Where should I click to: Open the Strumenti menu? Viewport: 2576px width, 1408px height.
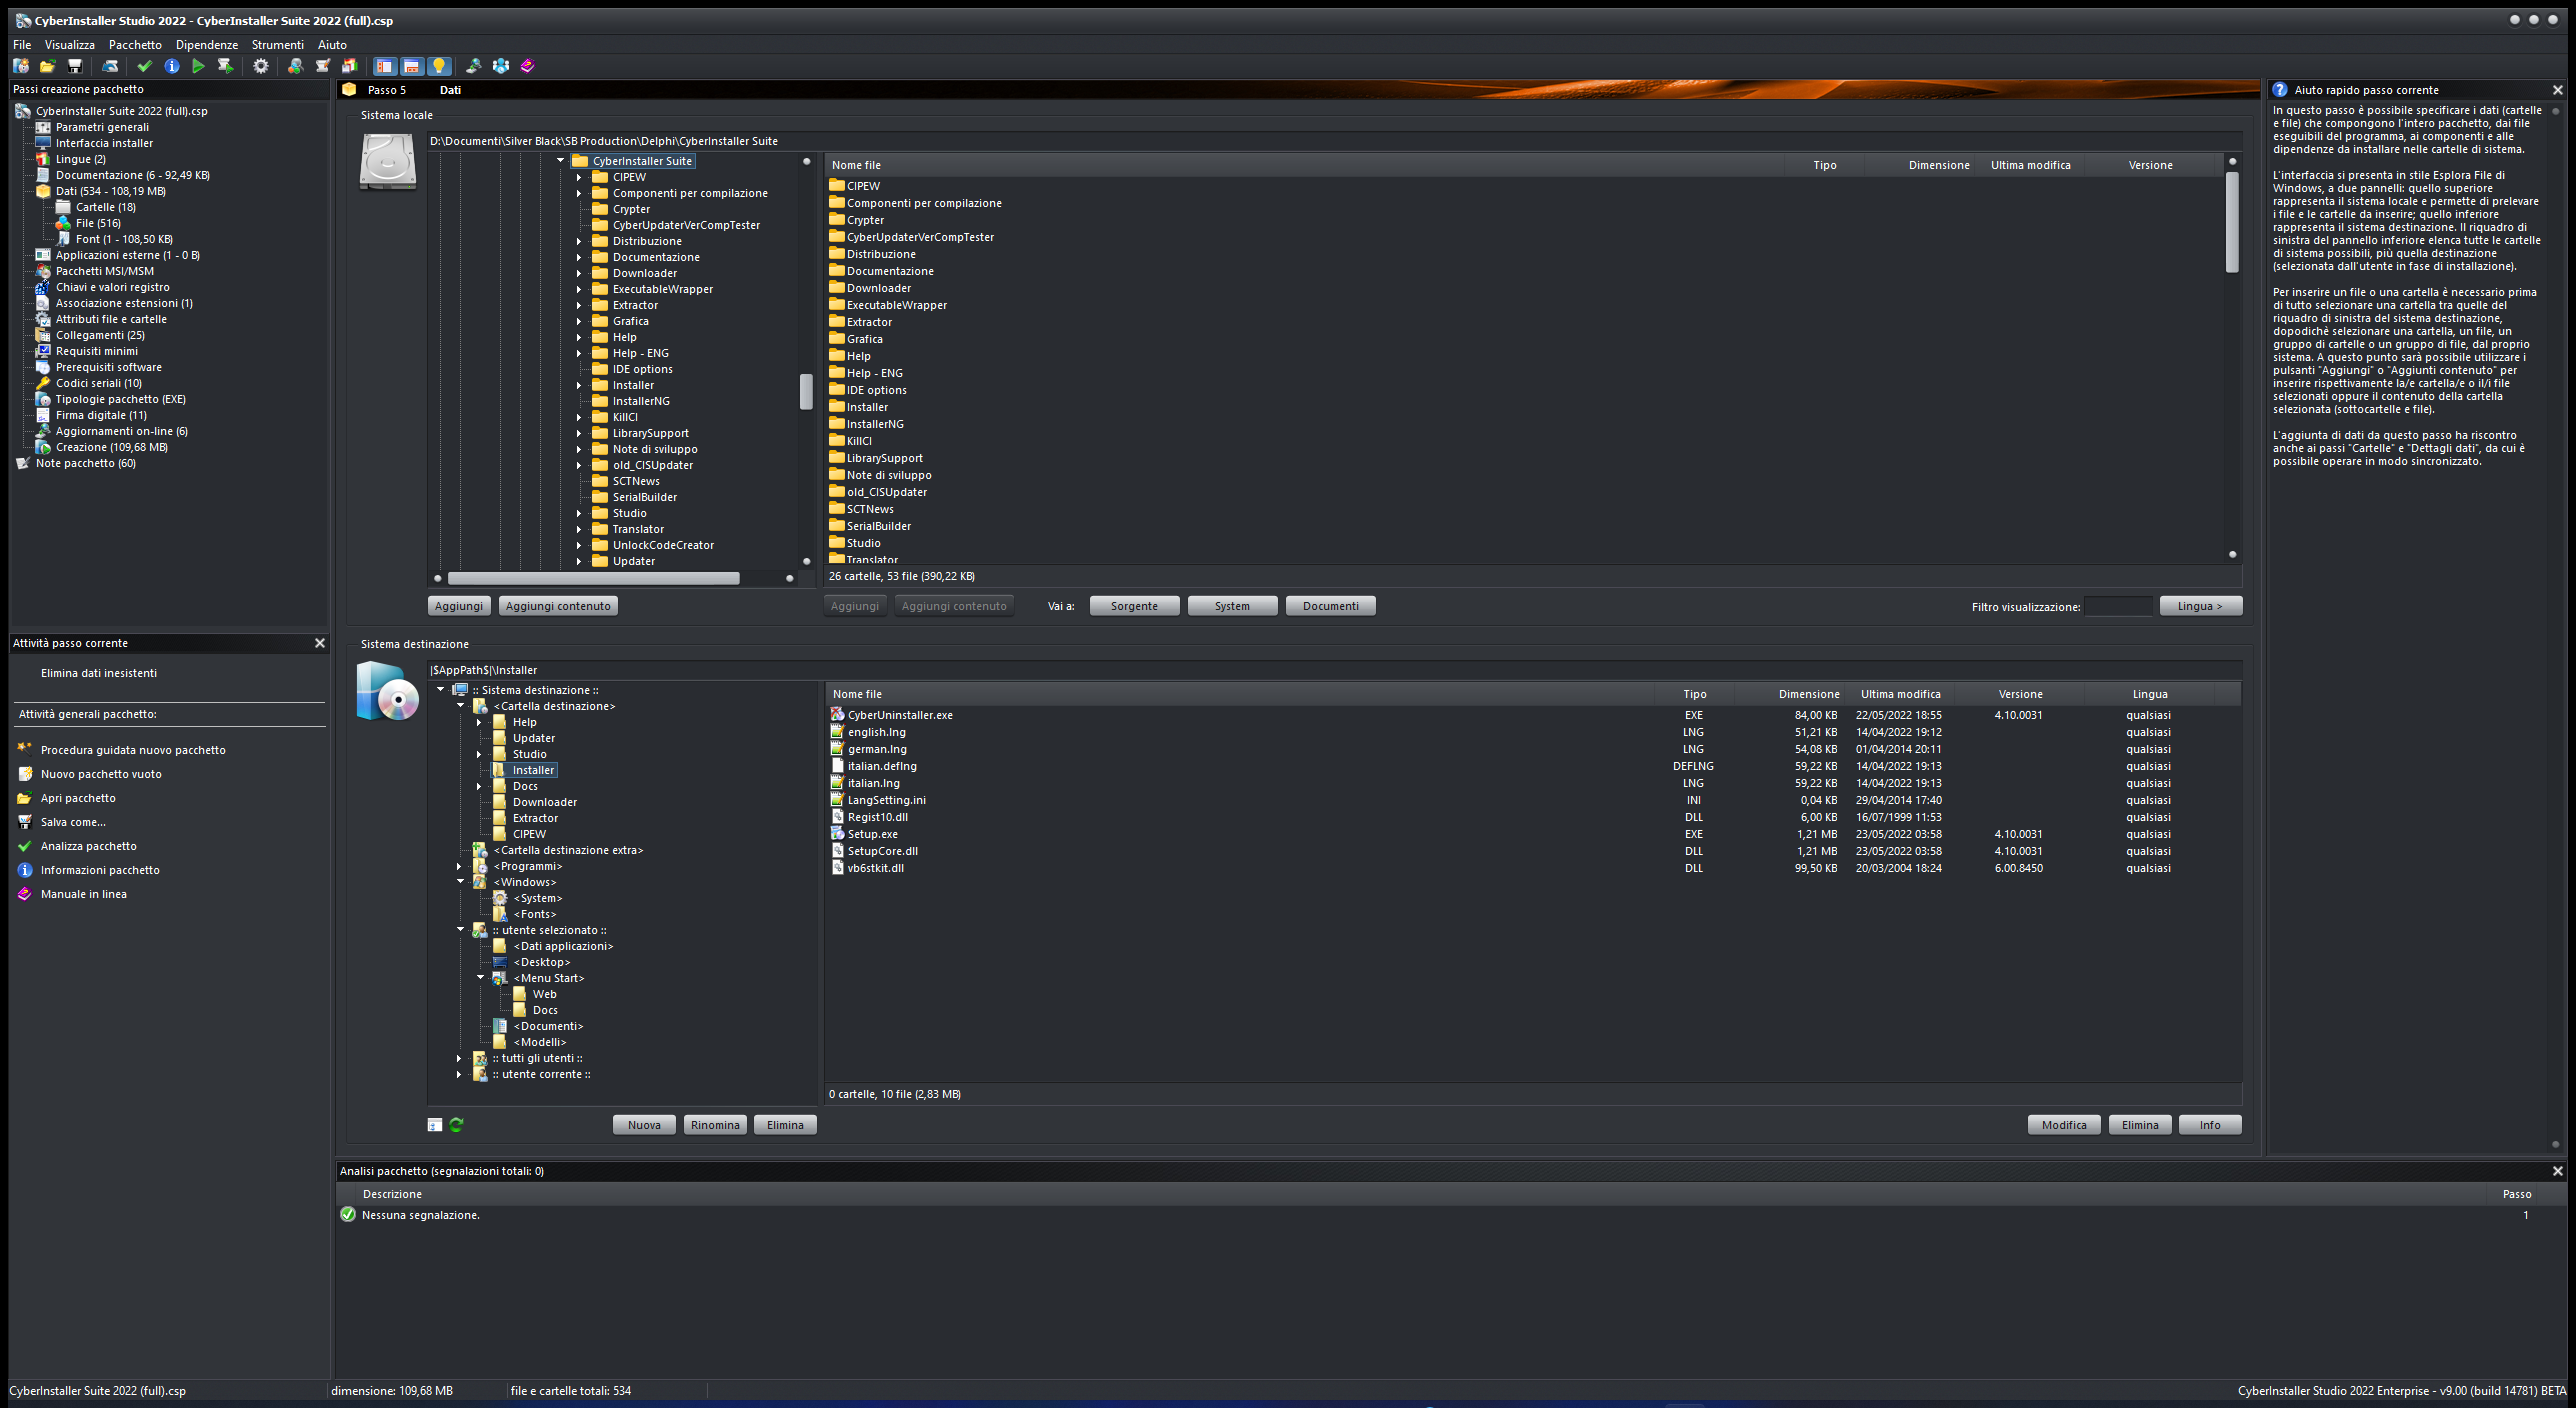[x=277, y=45]
